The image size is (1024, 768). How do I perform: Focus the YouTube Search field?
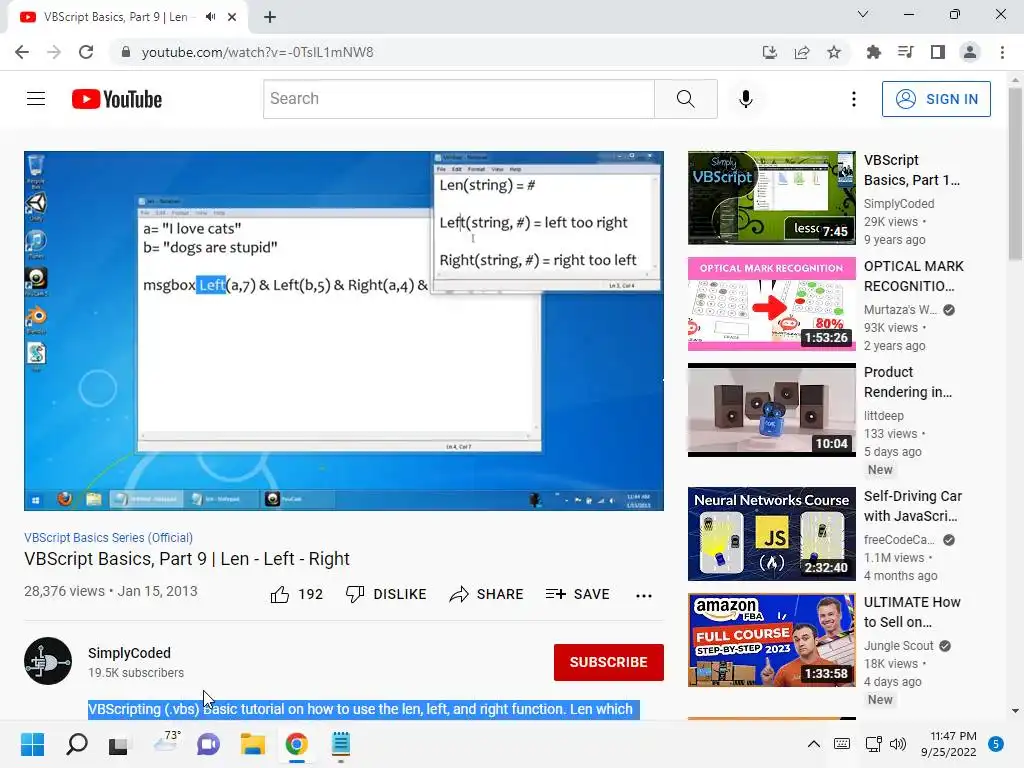tap(459, 99)
